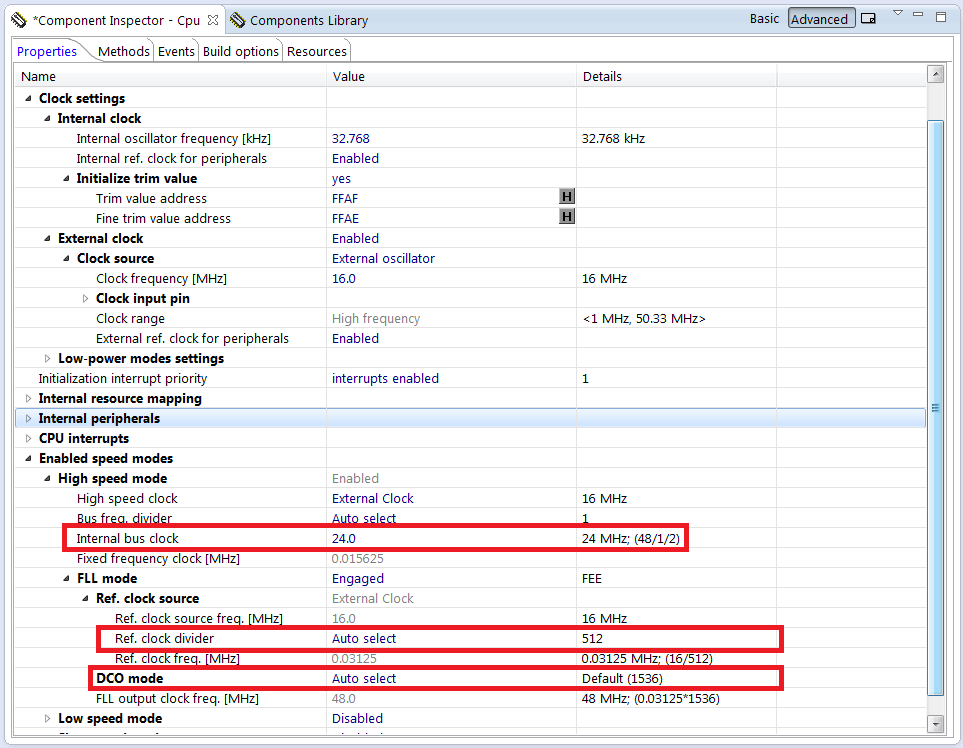Screen dimensions: 963x748
Task: Collapse the Clock settings group
Action: [x=28, y=98]
